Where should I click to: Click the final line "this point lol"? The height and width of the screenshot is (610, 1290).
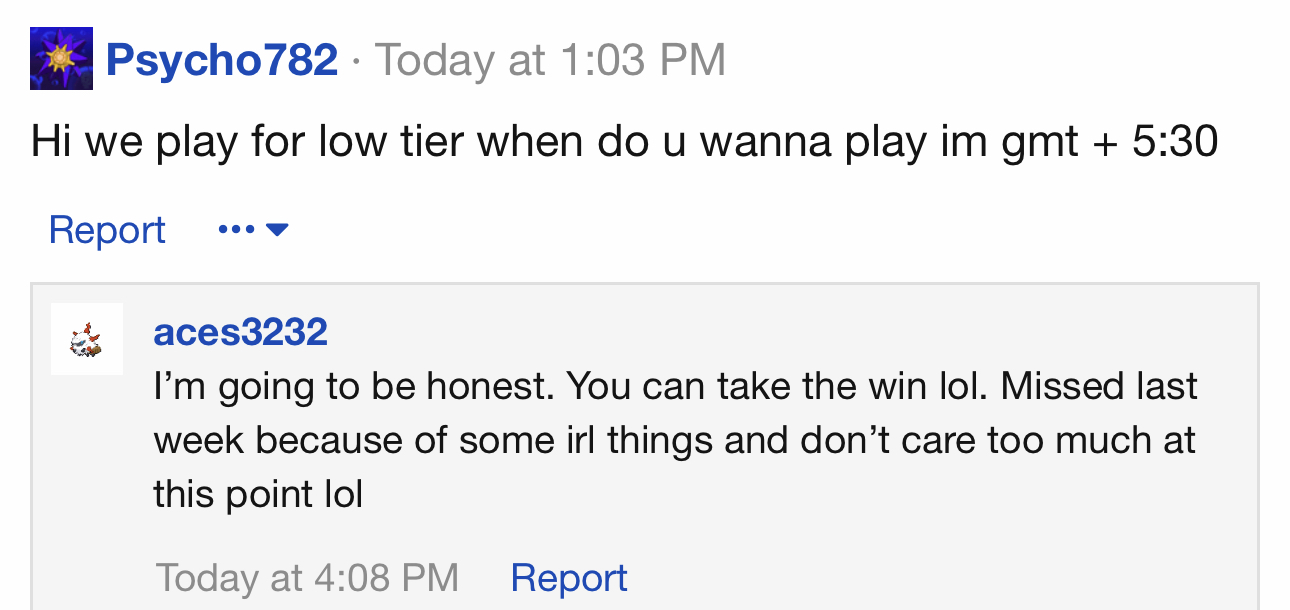pyautogui.click(x=258, y=494)
